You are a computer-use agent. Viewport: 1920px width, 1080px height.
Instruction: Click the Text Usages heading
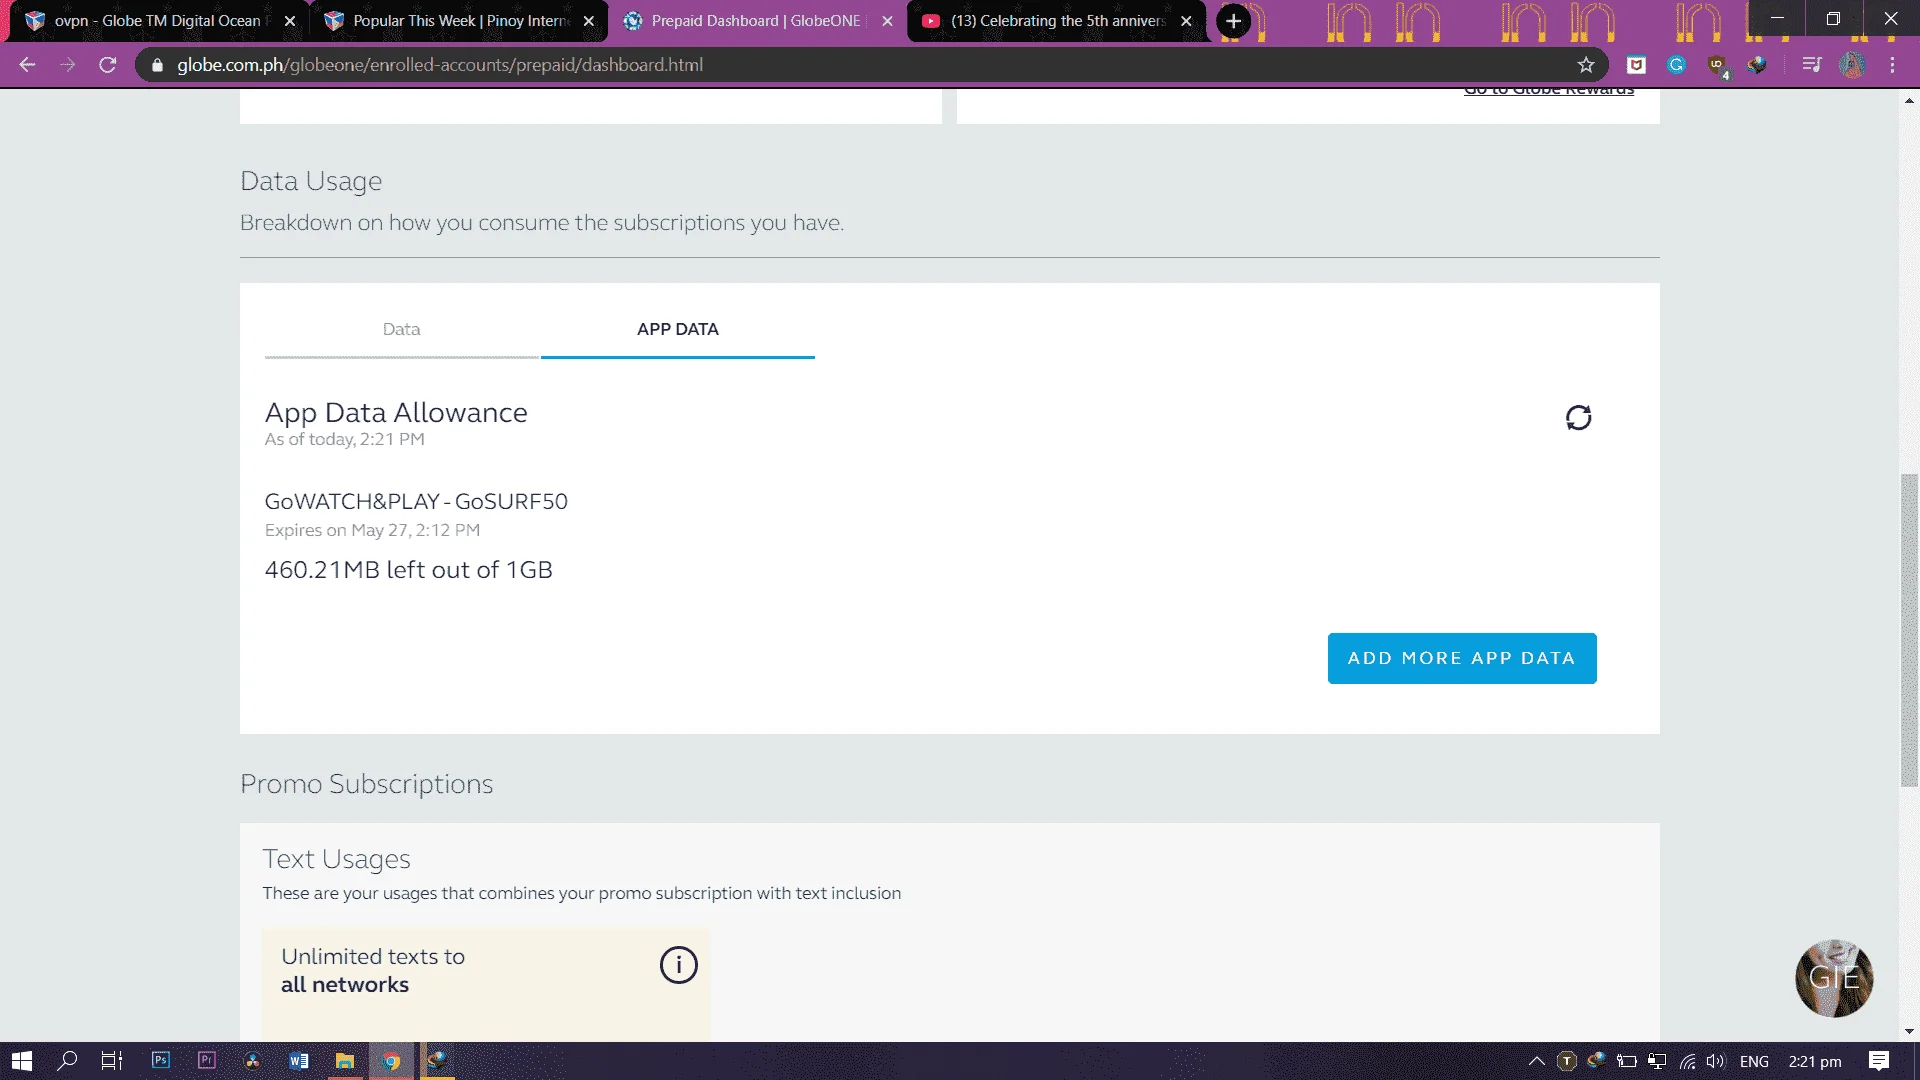pyautogui.click(x=336, y=859)
